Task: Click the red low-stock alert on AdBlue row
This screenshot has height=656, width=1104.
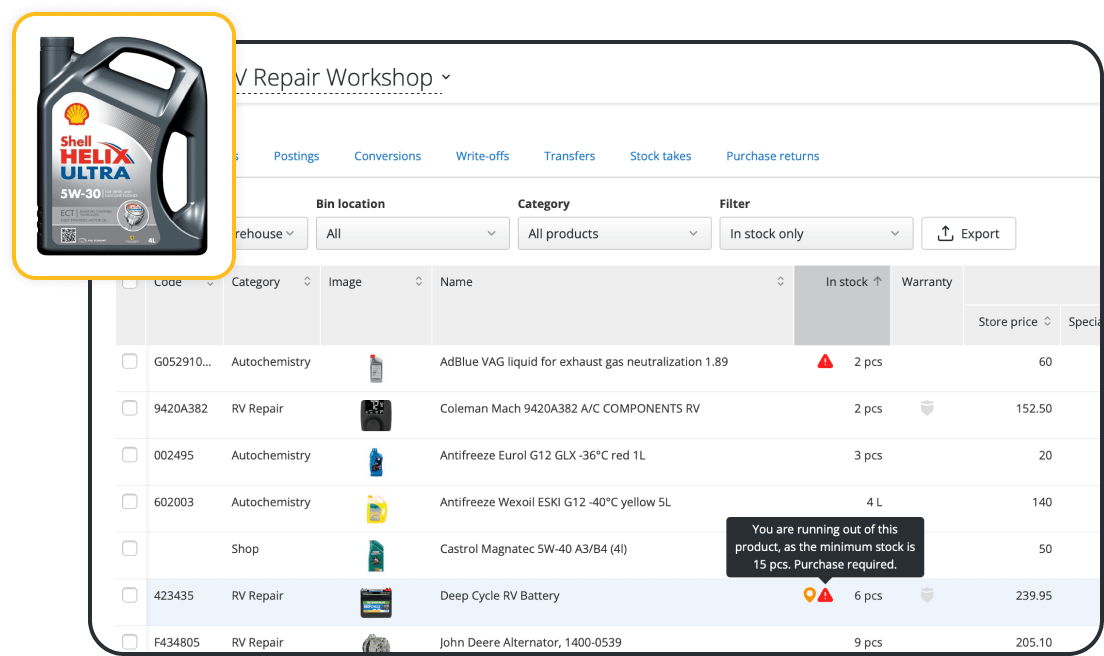Action: (824, 361)
